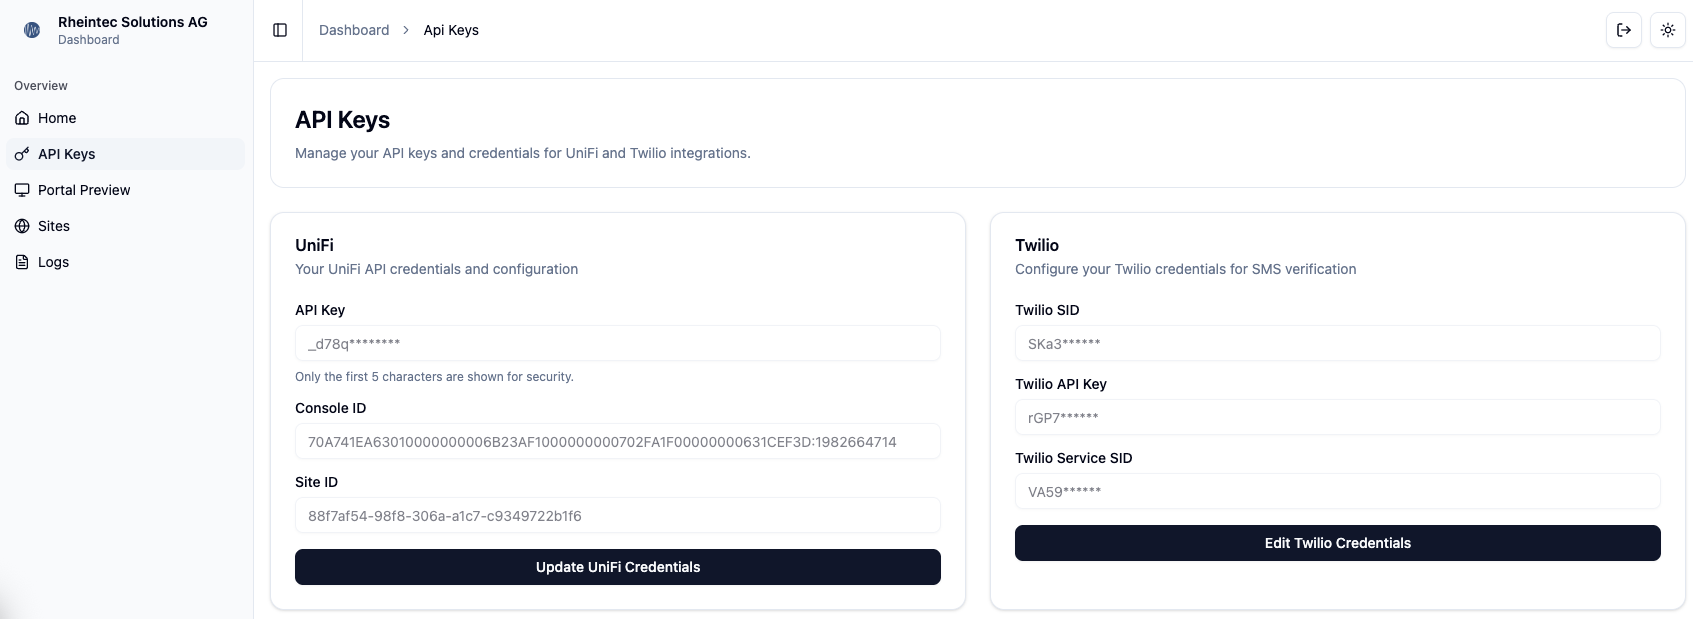Select the API Keys key icon in sidebar

pyautogui.click(x=21, y=154)
